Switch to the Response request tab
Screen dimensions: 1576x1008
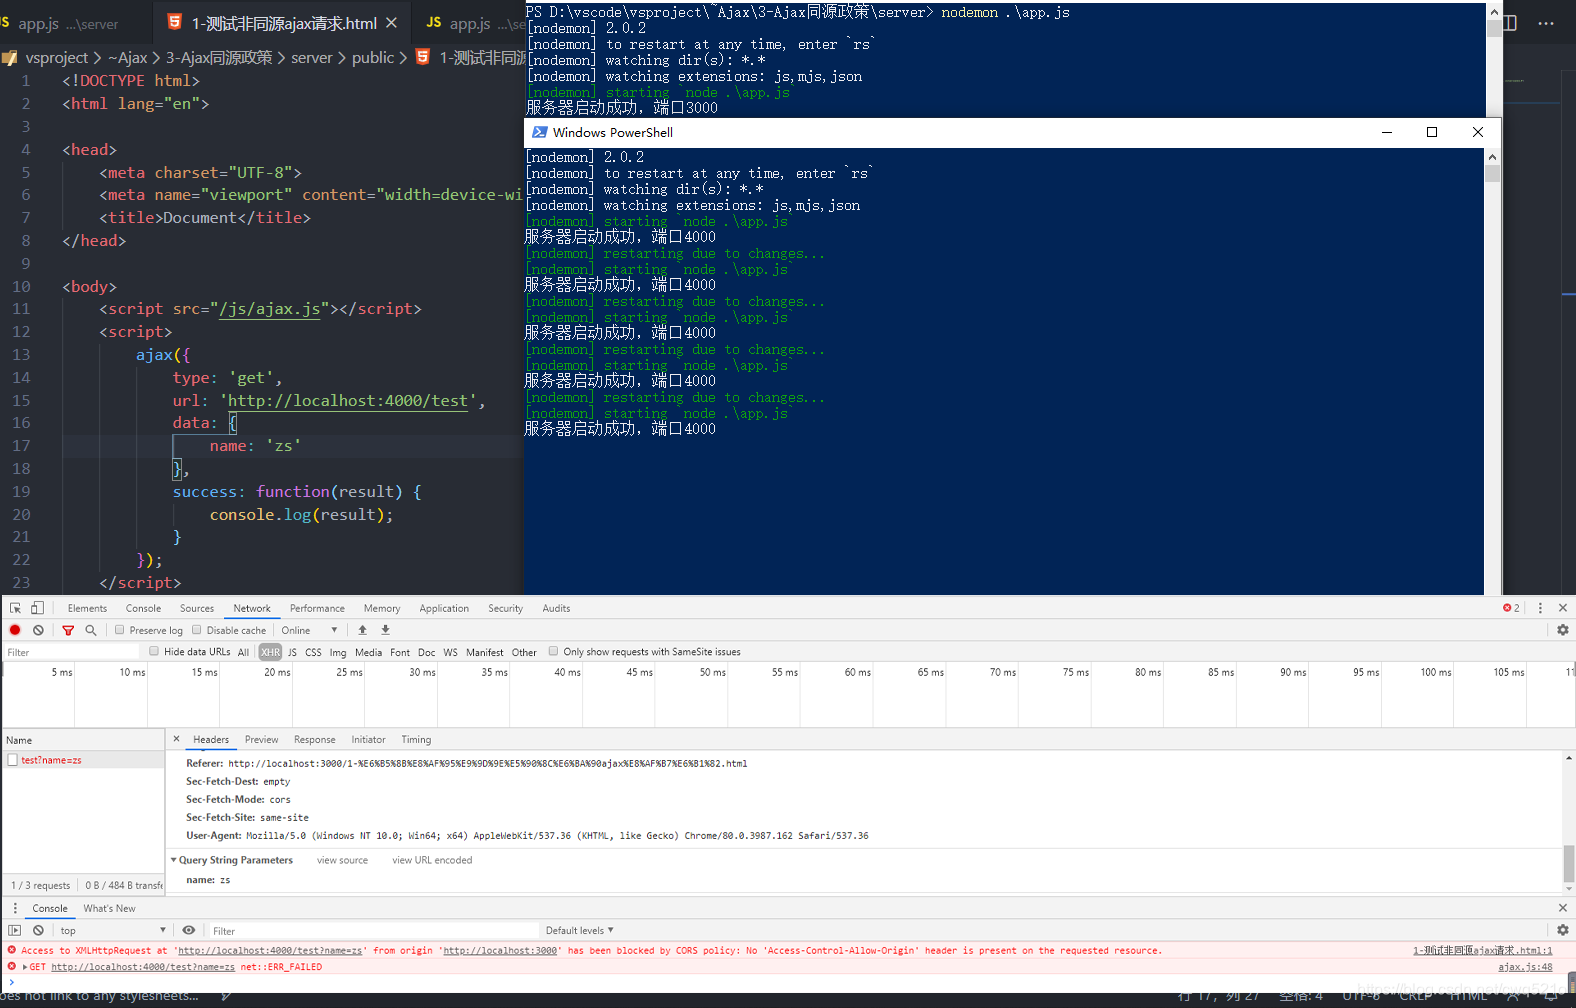pyautogui.click(x=315, y=740)
